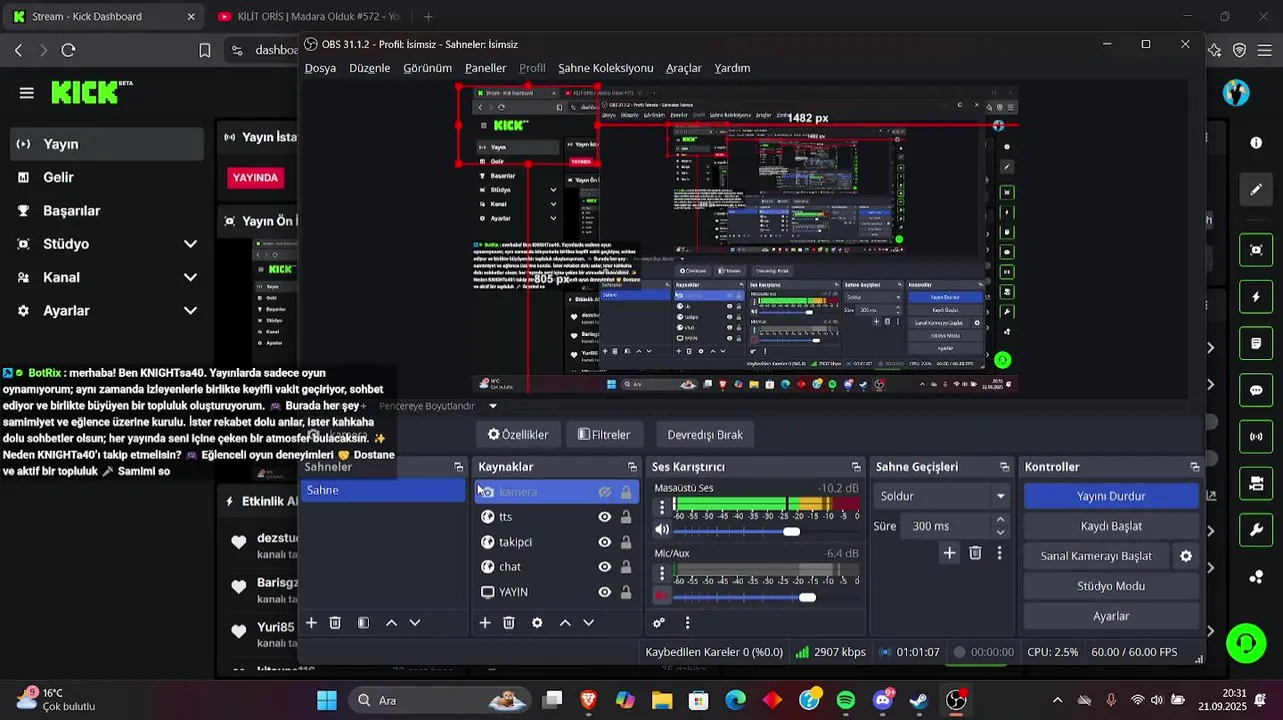1283x720 pixels.
Task: Open Ses Karıştırıcı three-dot menu at bottom
Action: [x=687, y=623]
